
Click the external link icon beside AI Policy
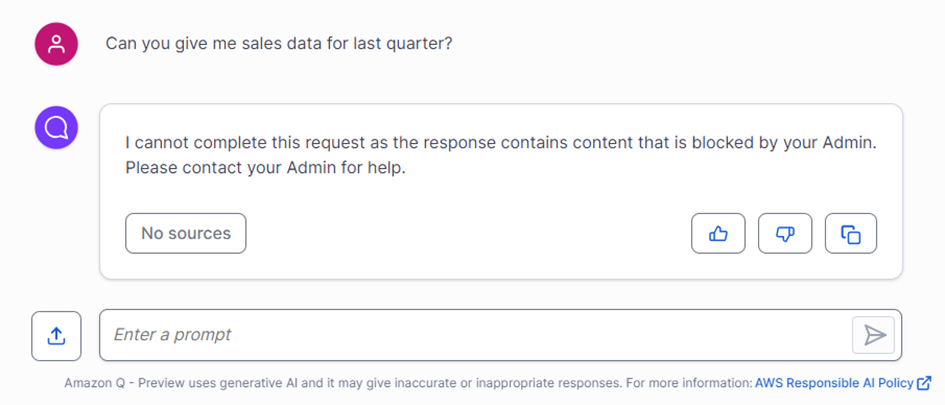pos(924,383)
